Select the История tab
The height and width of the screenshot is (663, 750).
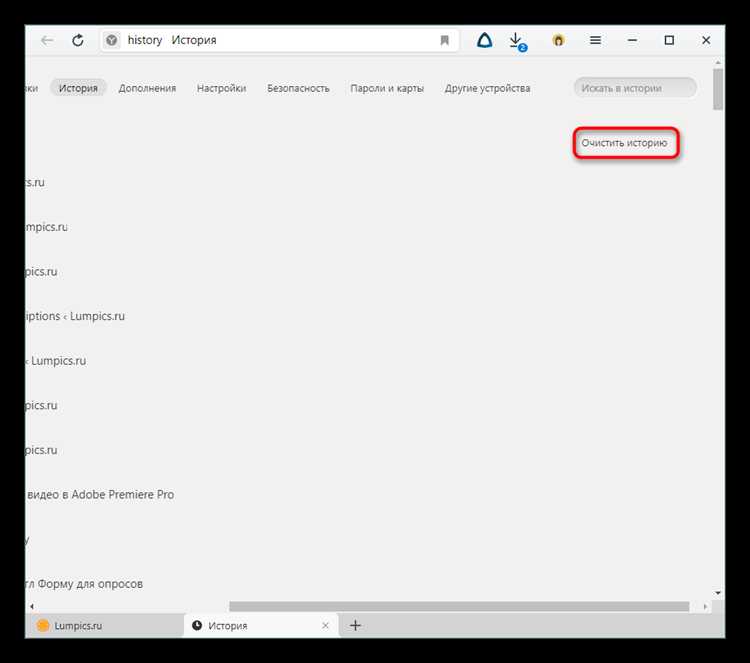[78, 88]
